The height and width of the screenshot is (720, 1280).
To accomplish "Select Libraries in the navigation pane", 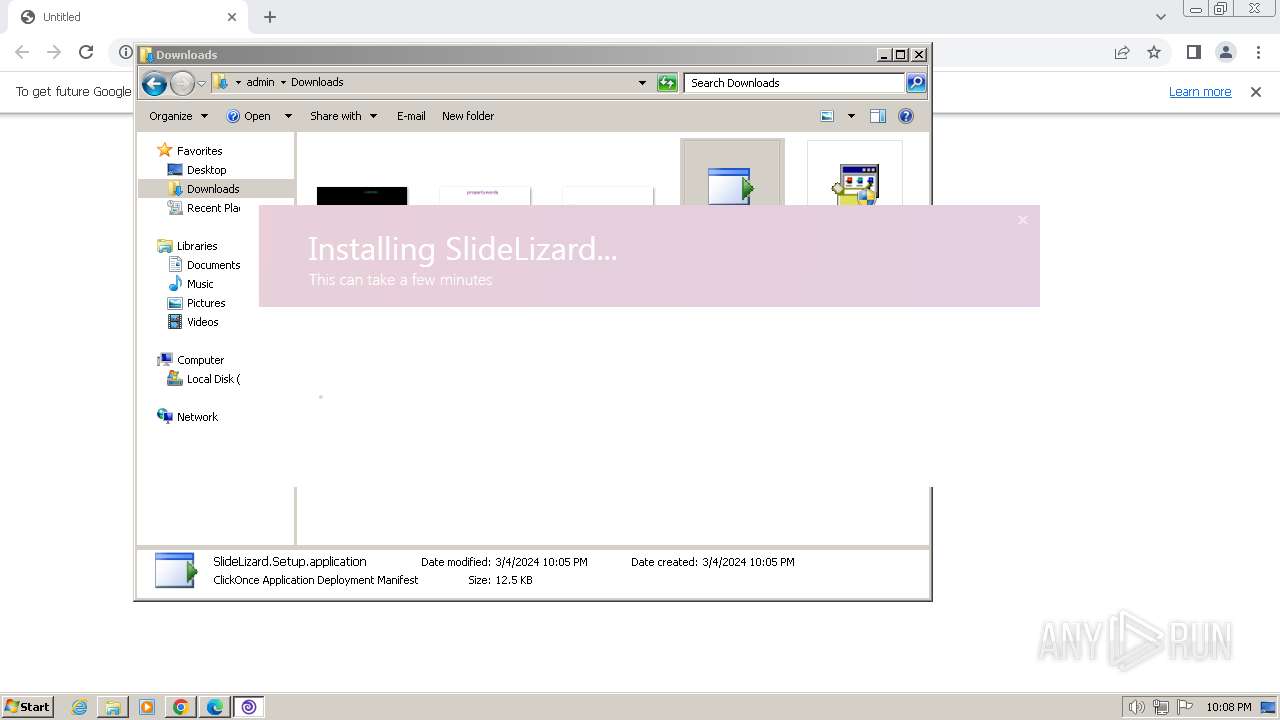I will point(187,246).
